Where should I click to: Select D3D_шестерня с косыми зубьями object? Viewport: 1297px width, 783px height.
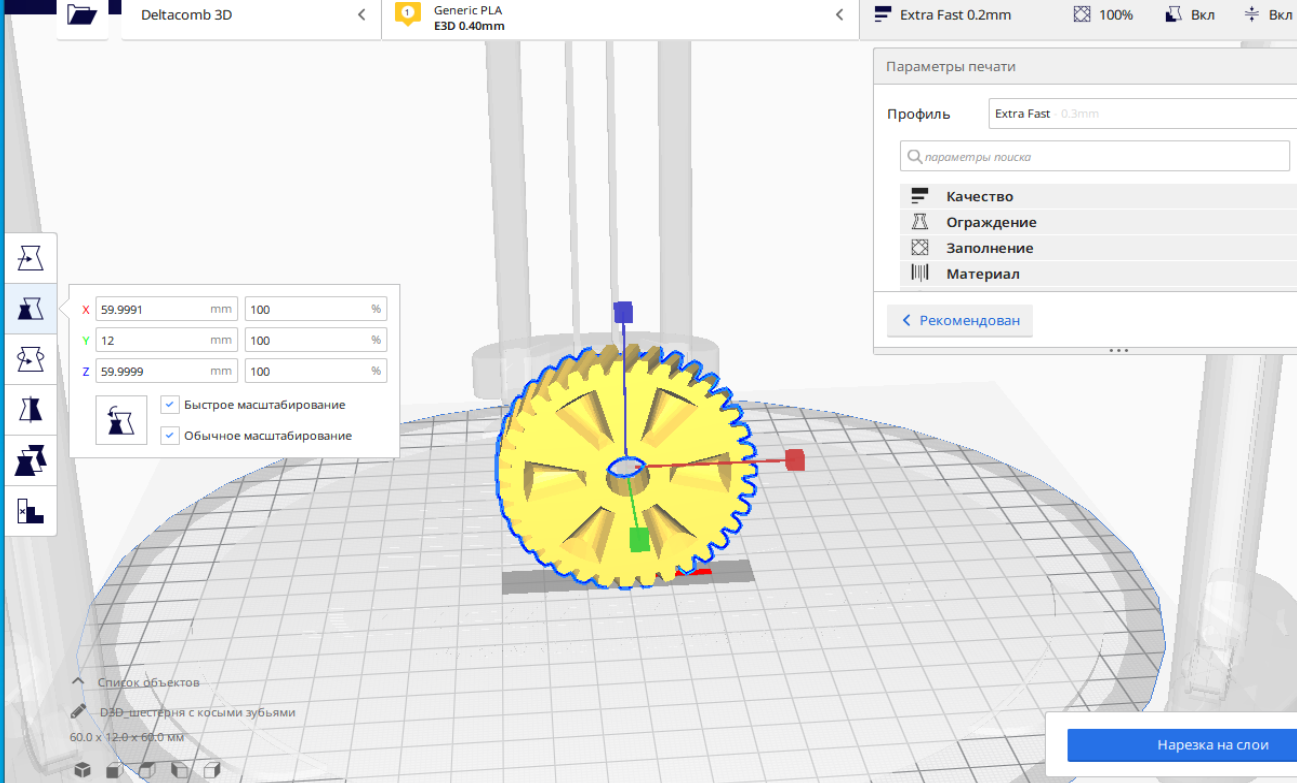click(x=198, y=713)
